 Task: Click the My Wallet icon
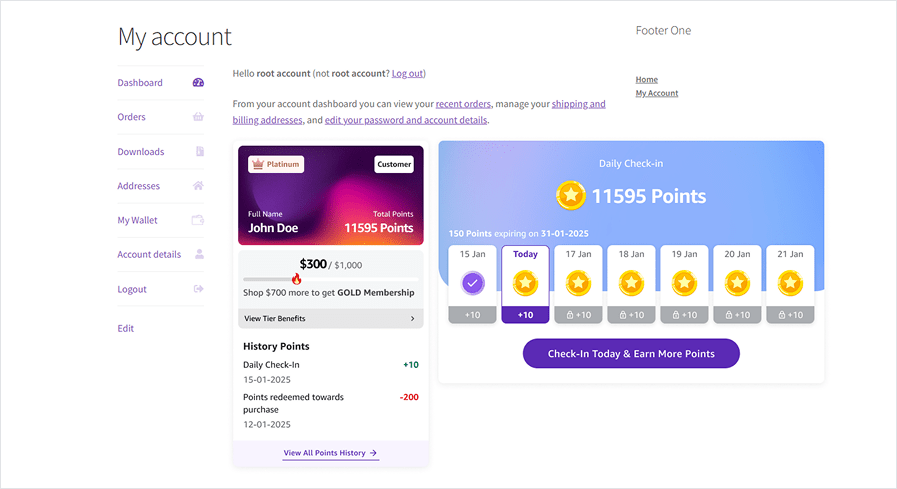click(x=198, y=220)
